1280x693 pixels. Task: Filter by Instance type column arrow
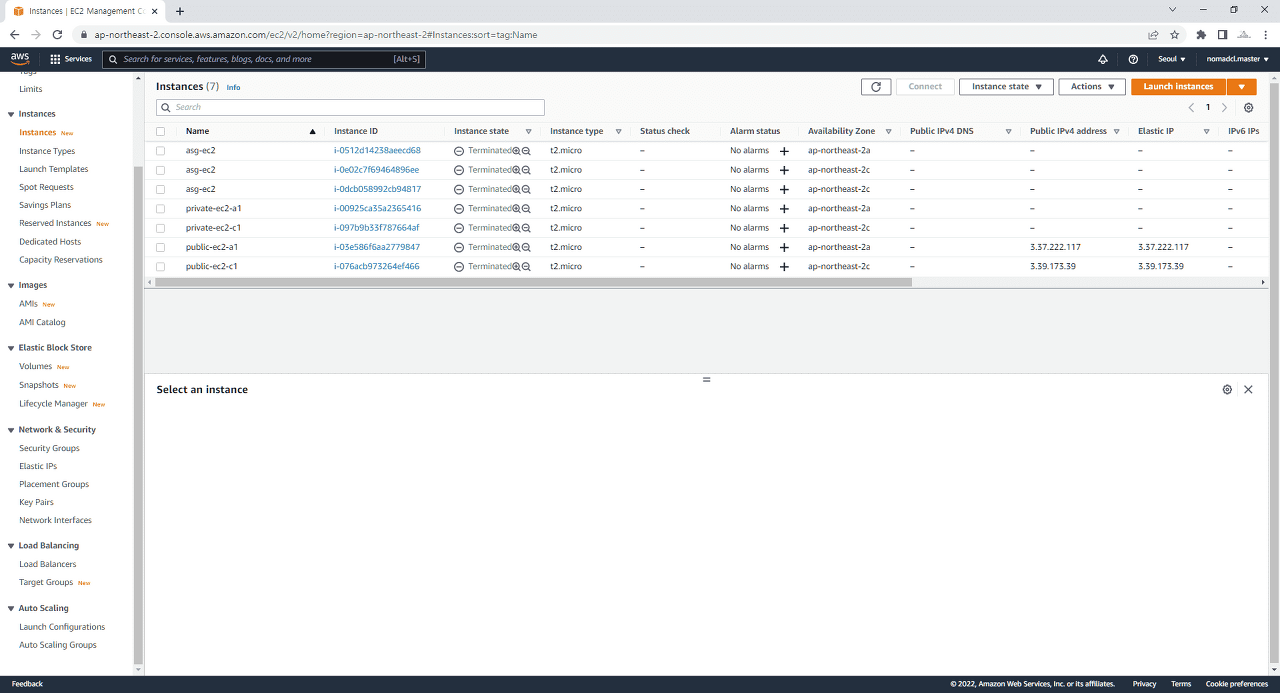pyautogui.click(x=618, y=132)
